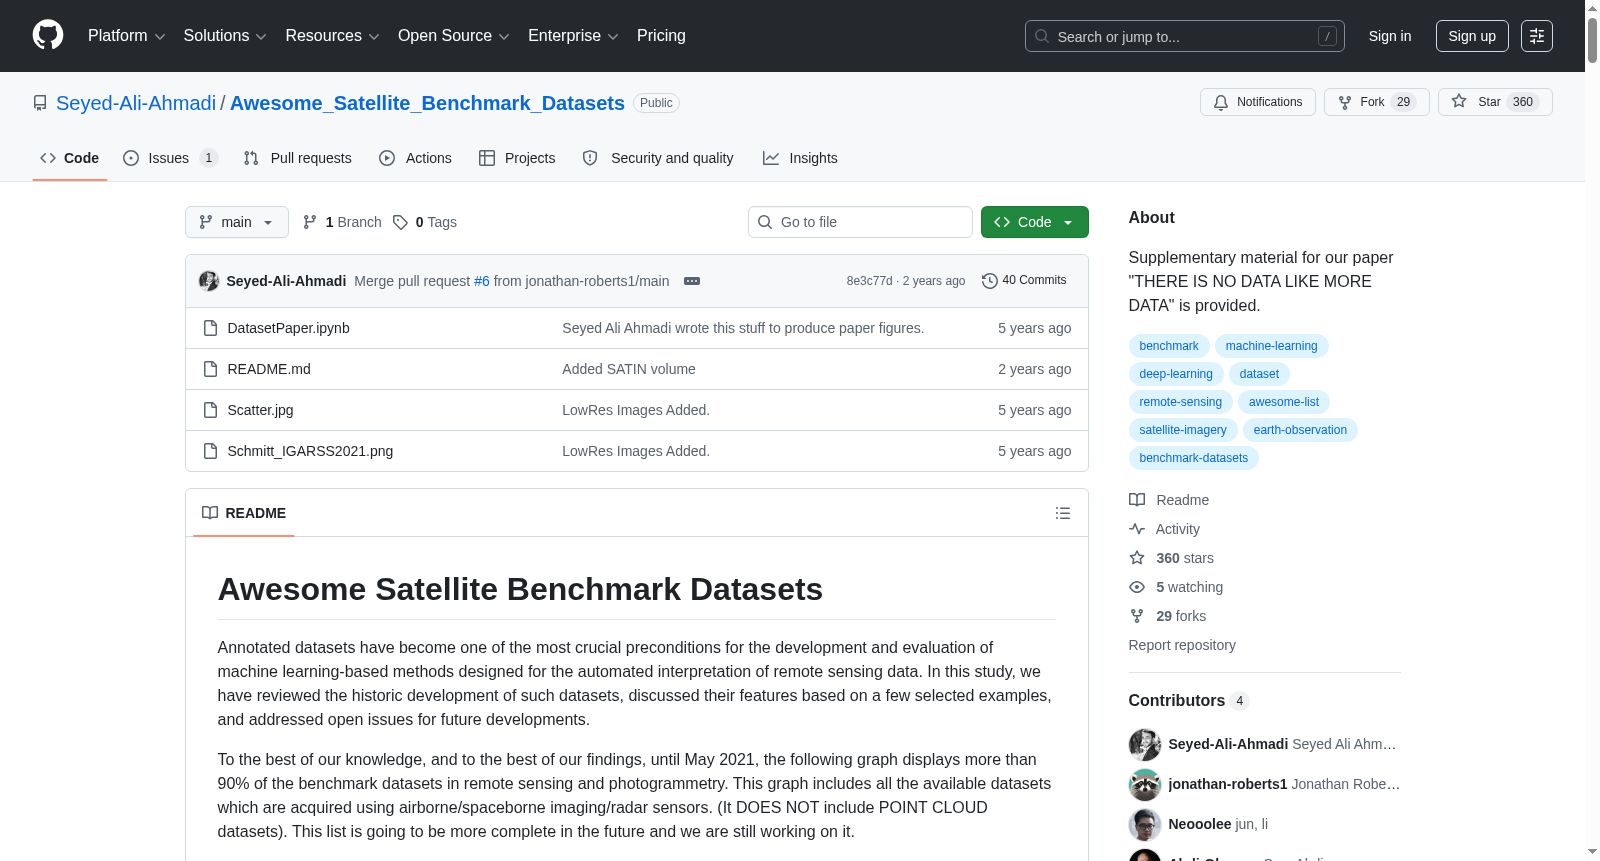Screen dimensions: 1600x861
Task: Switch to the Issues tab
Action: pos(170,158)
